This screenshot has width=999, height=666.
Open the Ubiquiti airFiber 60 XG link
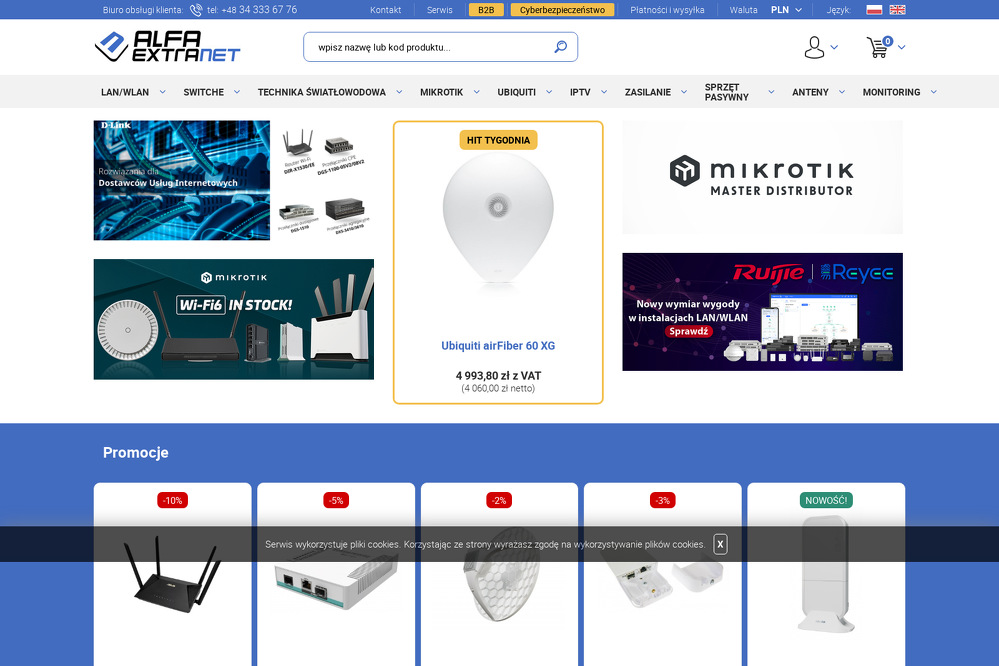pos(498,345)
